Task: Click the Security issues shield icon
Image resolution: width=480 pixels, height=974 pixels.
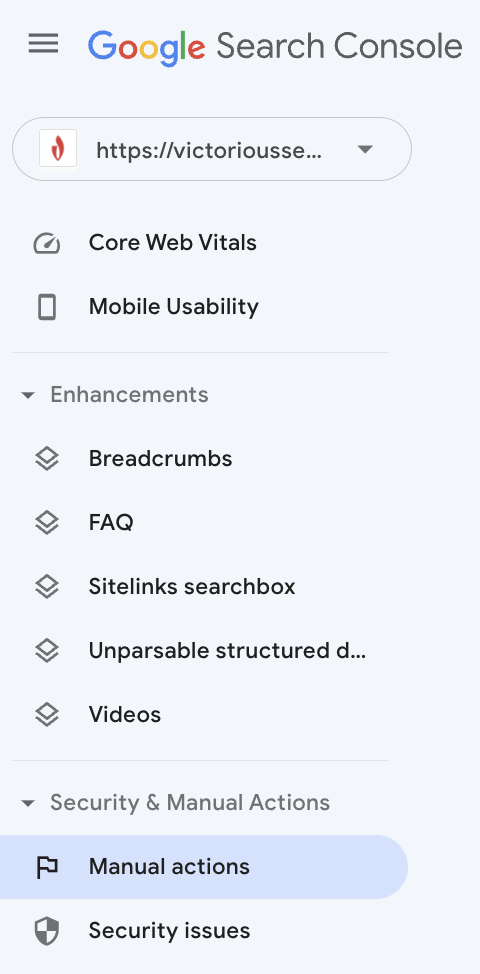Action: (47, 931)
